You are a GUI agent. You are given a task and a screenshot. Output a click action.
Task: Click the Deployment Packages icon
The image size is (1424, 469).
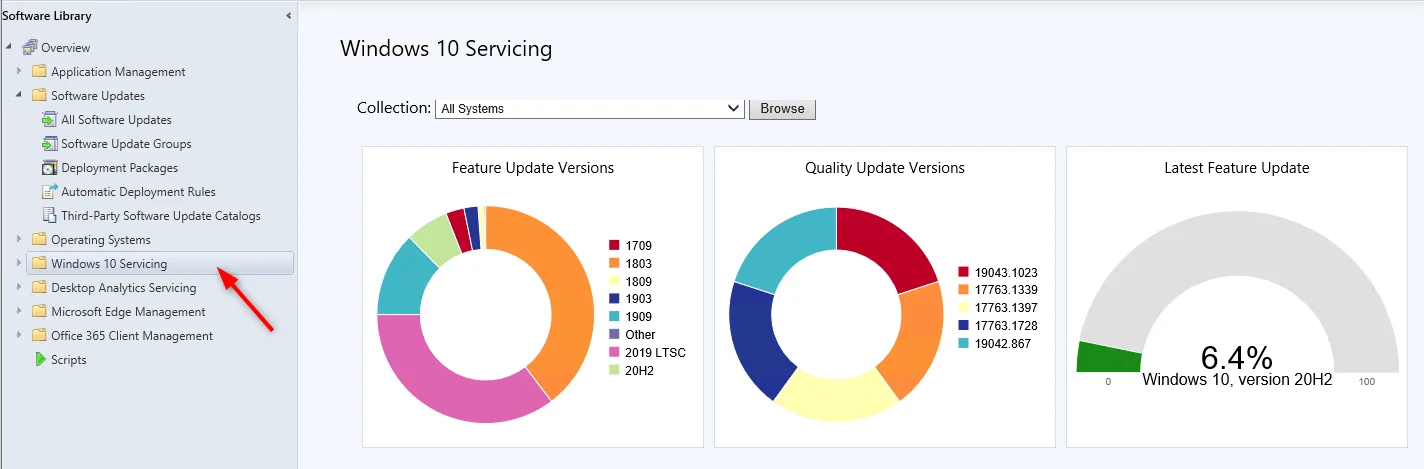point(50,168)
